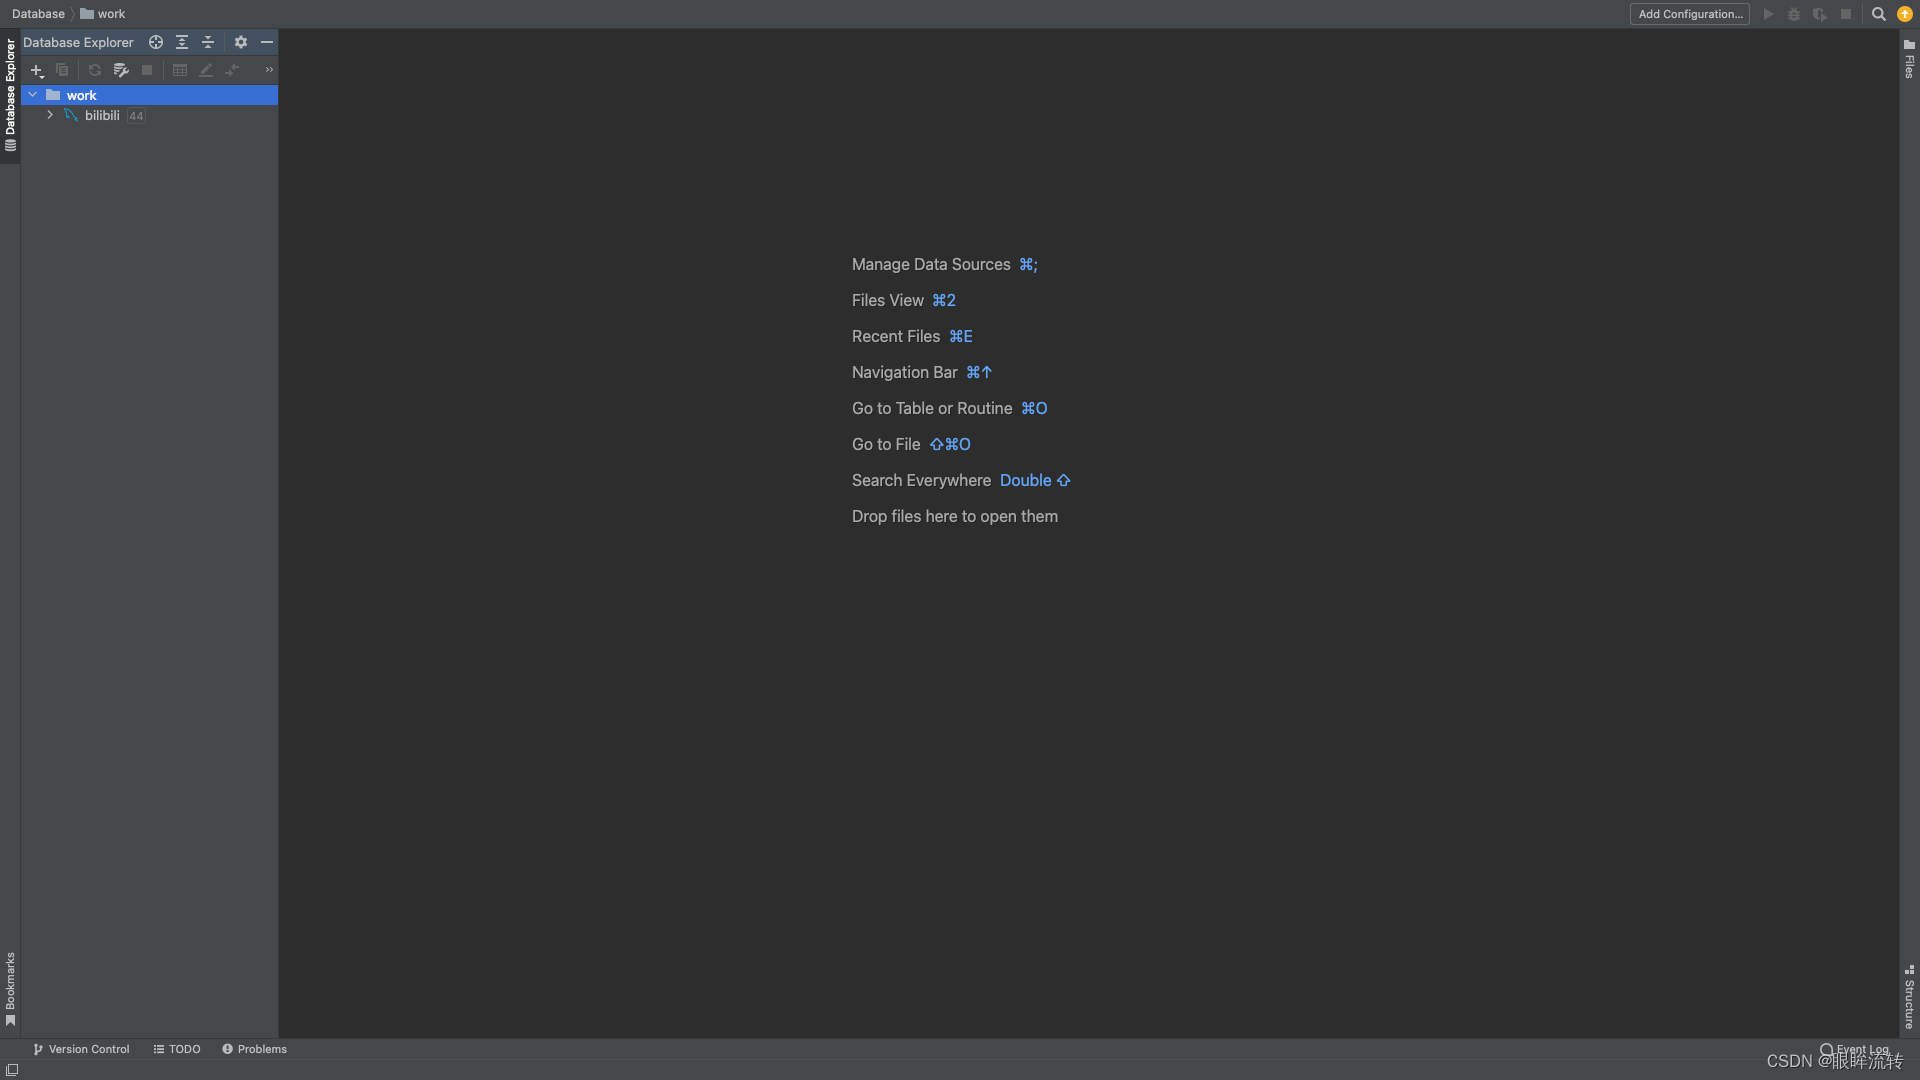Click Database in the navigation breadcrumb
The height and width of the screenshot is (1080, 1920).
pos(38,14)
